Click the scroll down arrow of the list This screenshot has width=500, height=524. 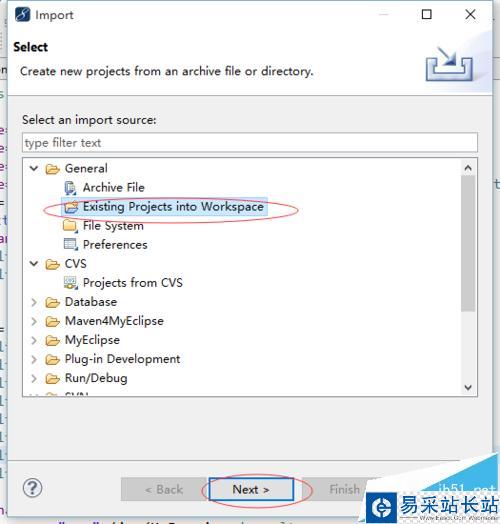(x=468, y=387)
